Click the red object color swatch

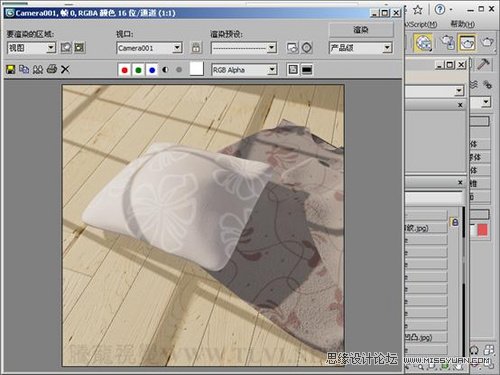[x=482, y=230]
